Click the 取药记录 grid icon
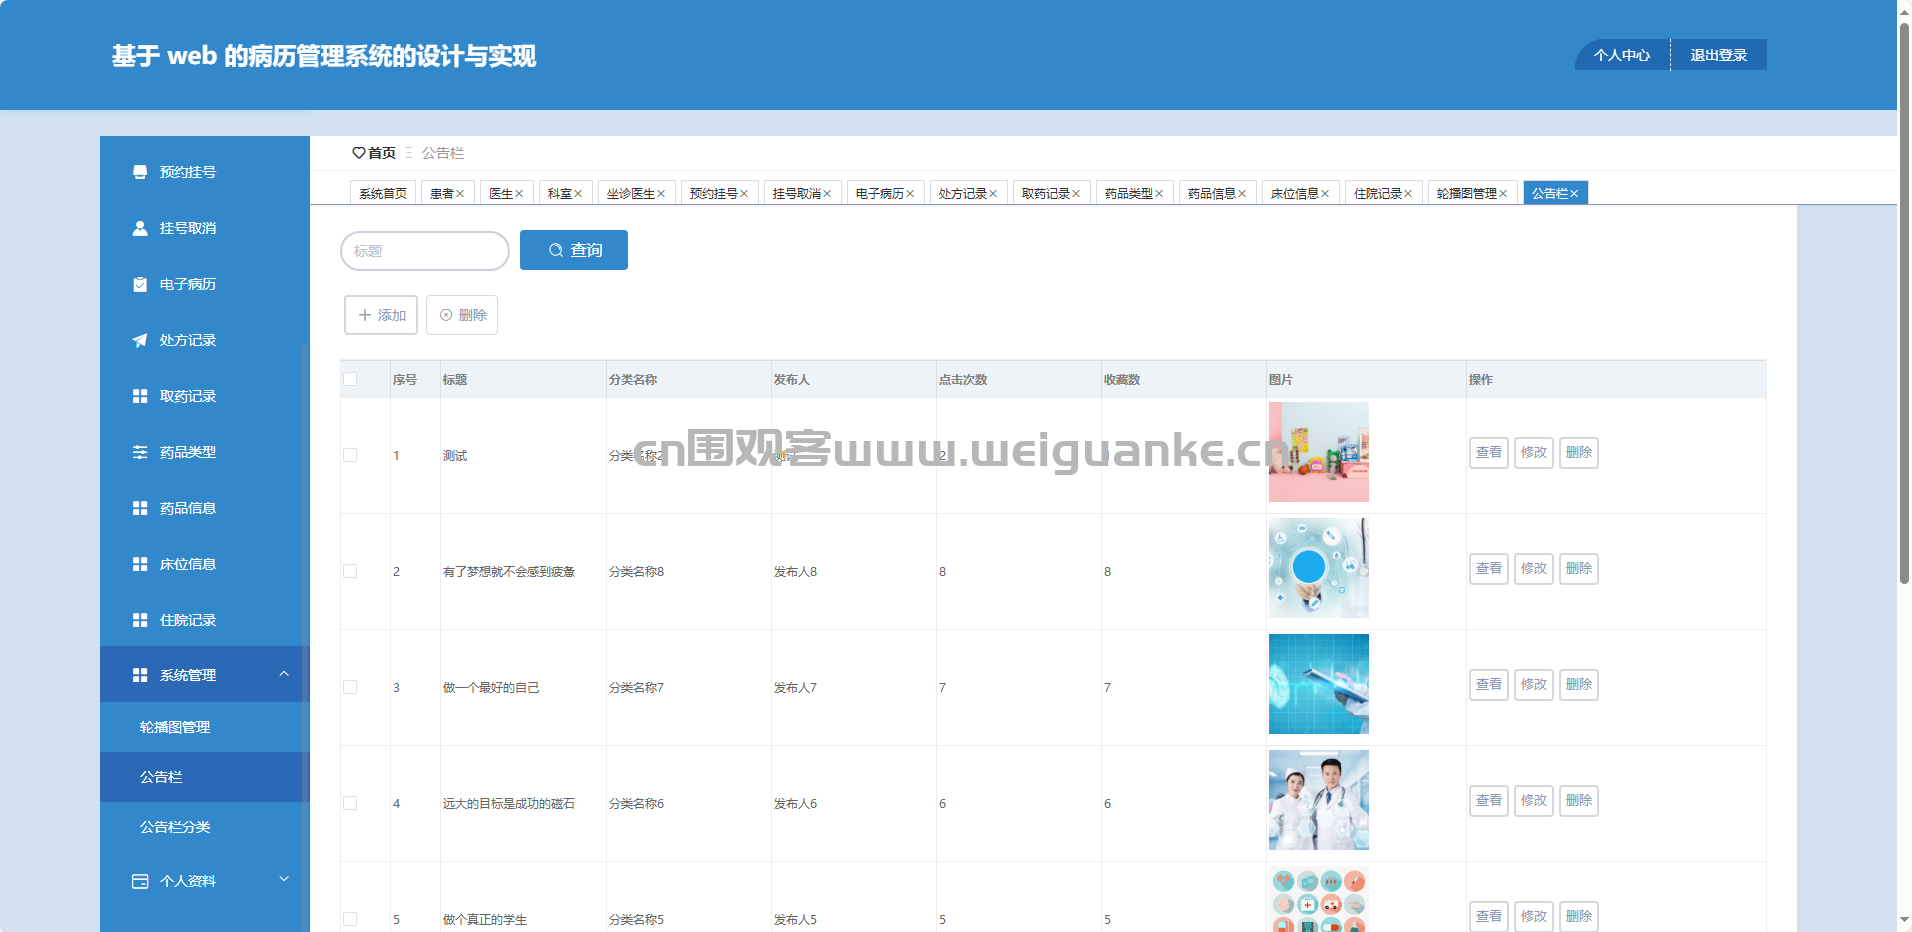1912x932 pixels. coord(140,396)
